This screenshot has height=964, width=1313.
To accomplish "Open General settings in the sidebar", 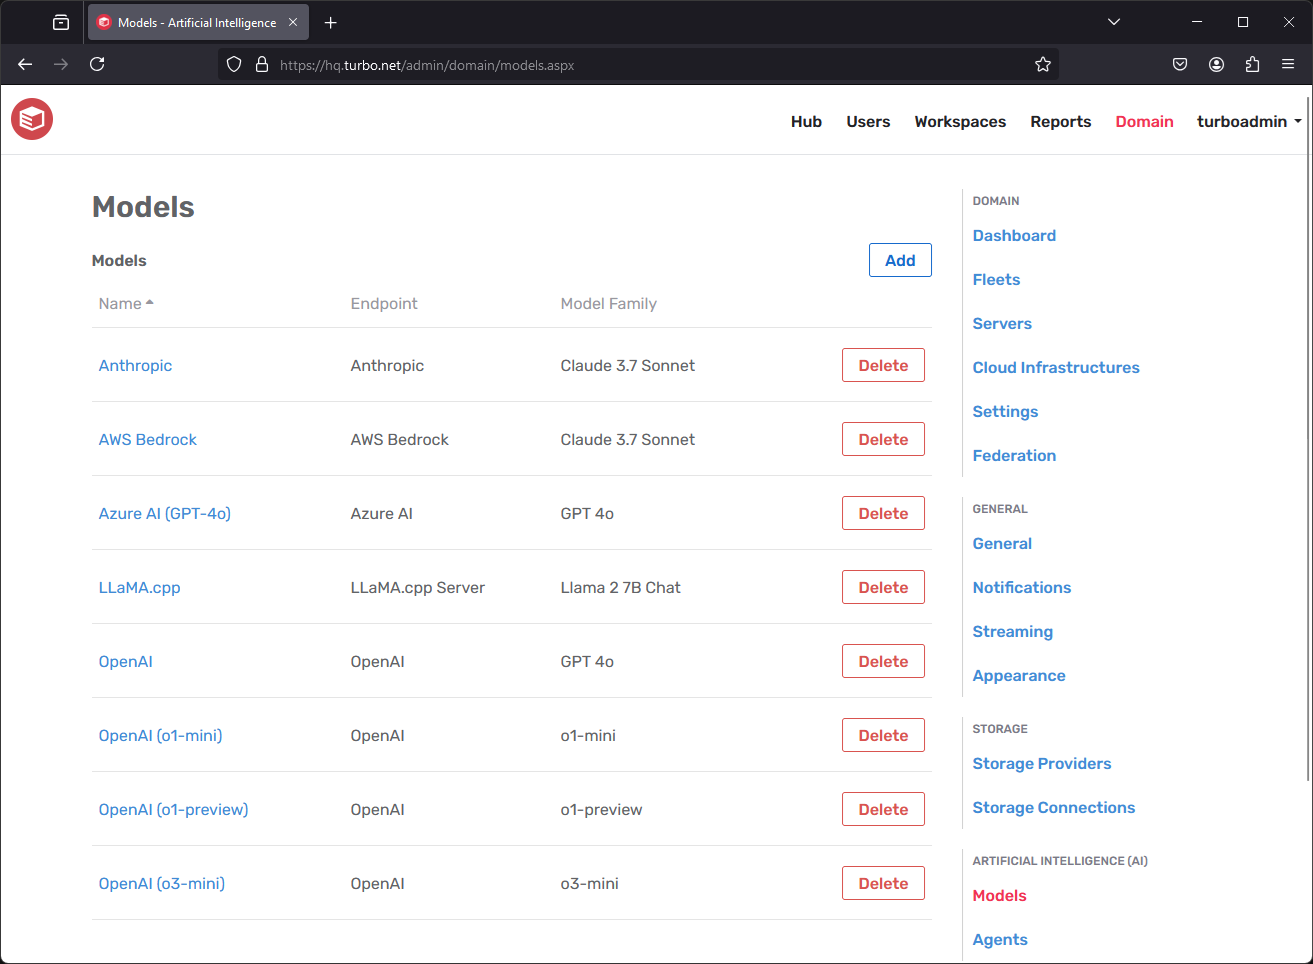I will (x=1002, y=544).
